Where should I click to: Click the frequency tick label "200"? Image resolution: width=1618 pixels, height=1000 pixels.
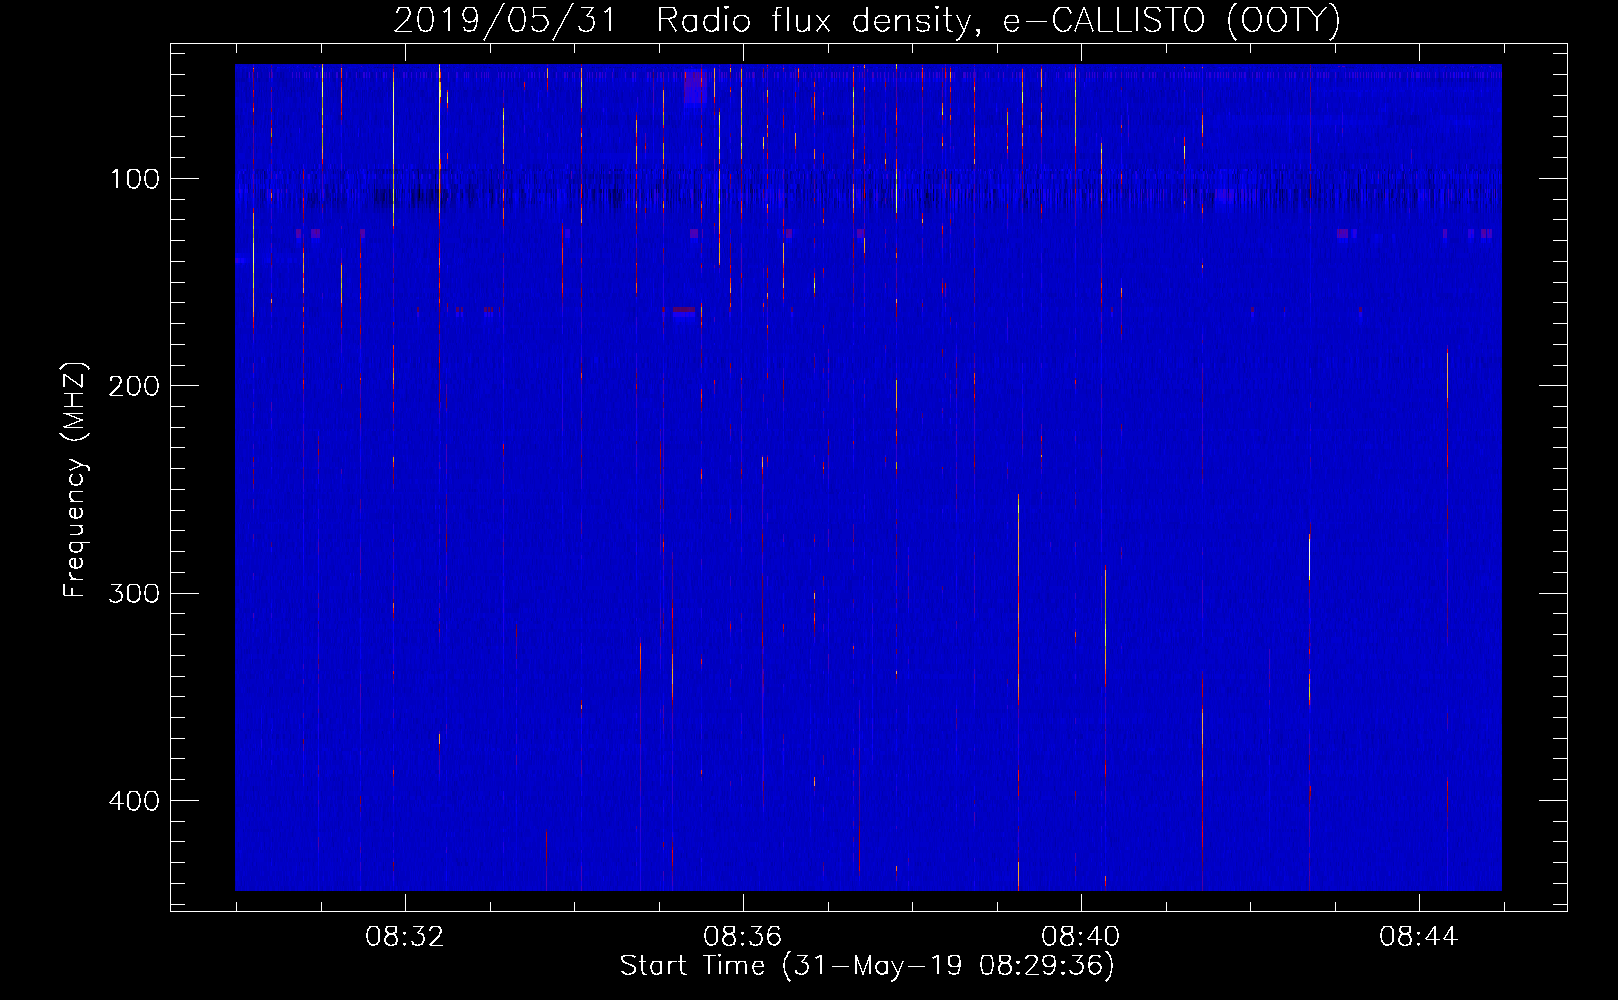134,386
